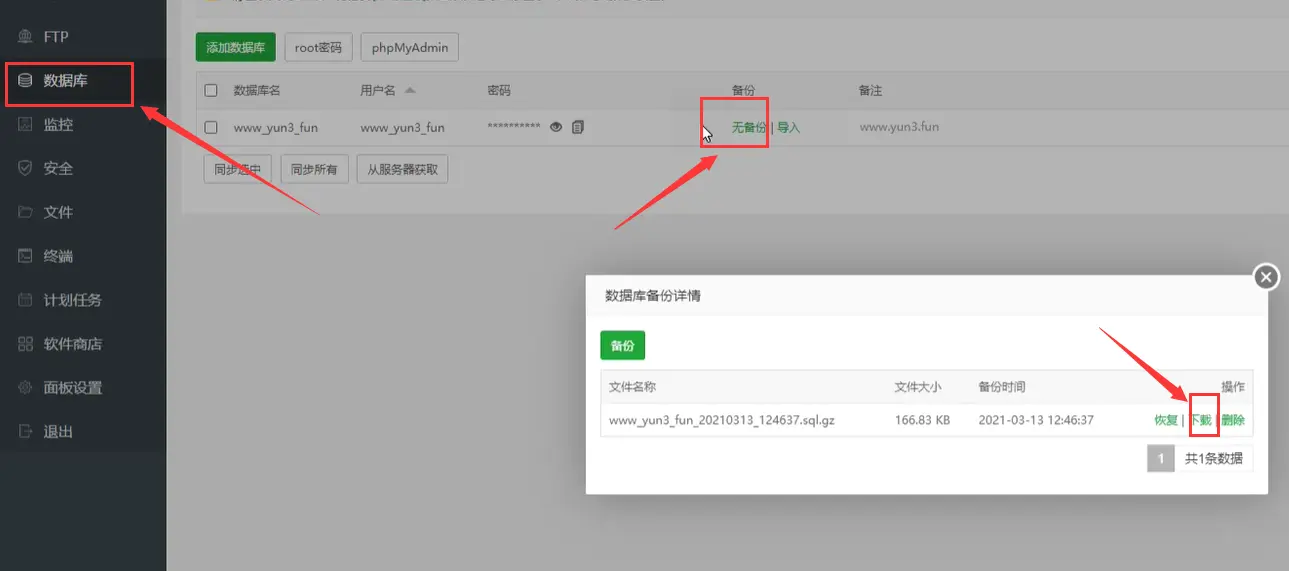Image resolution: width=1289 pixels, height=571 pixels.
Task: Click the 导入 link
Action: [788, 127]
